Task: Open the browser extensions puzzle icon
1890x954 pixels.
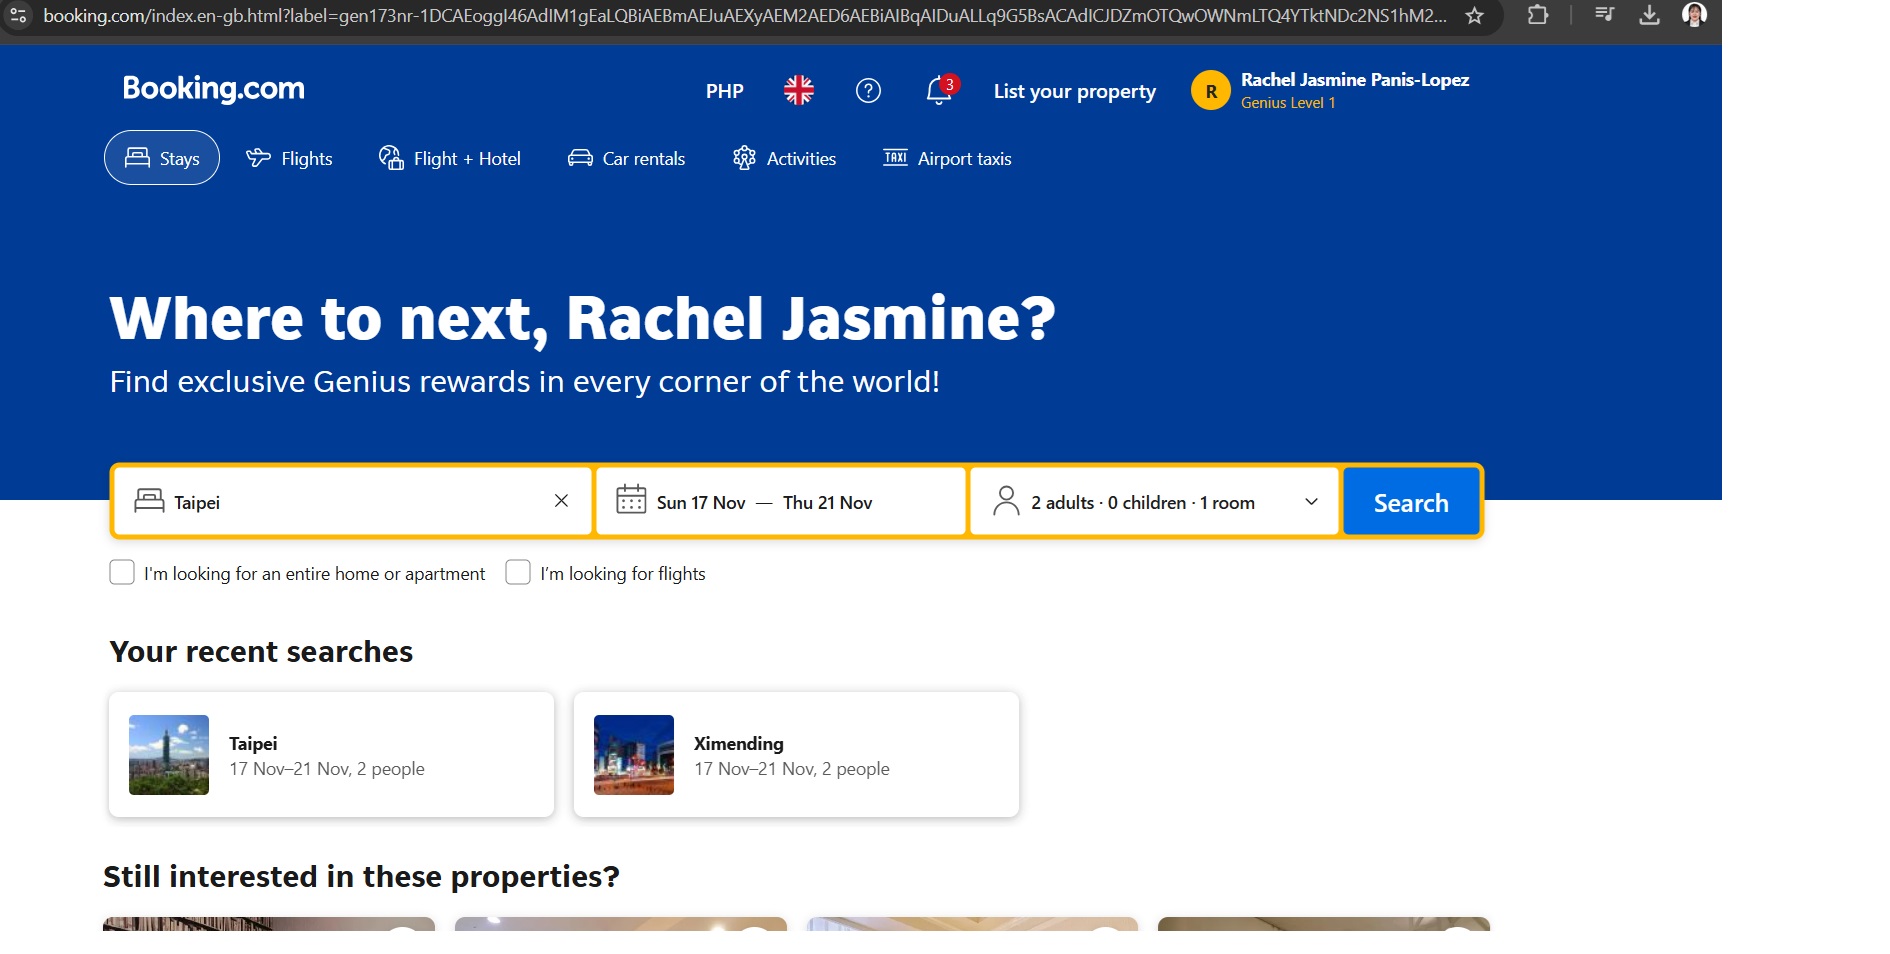Action: click(x=1538, y=15)
